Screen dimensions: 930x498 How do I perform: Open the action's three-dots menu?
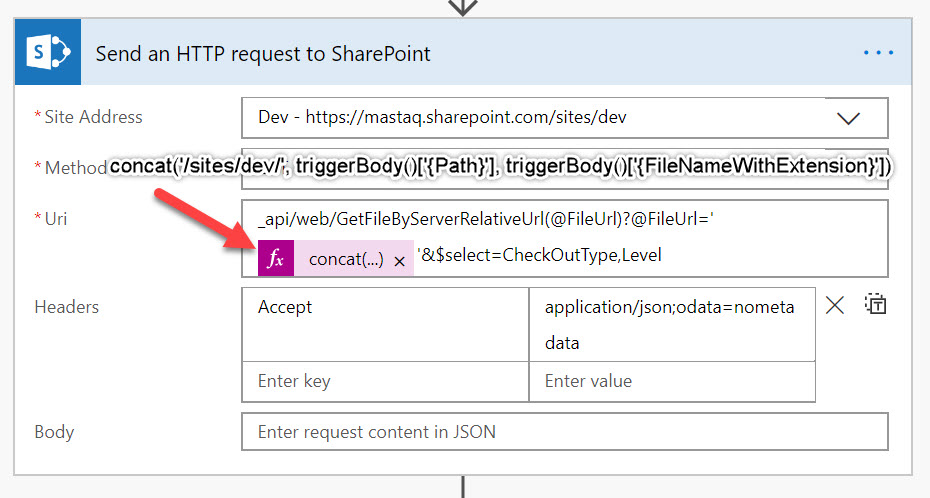click(x=877, y=53)
